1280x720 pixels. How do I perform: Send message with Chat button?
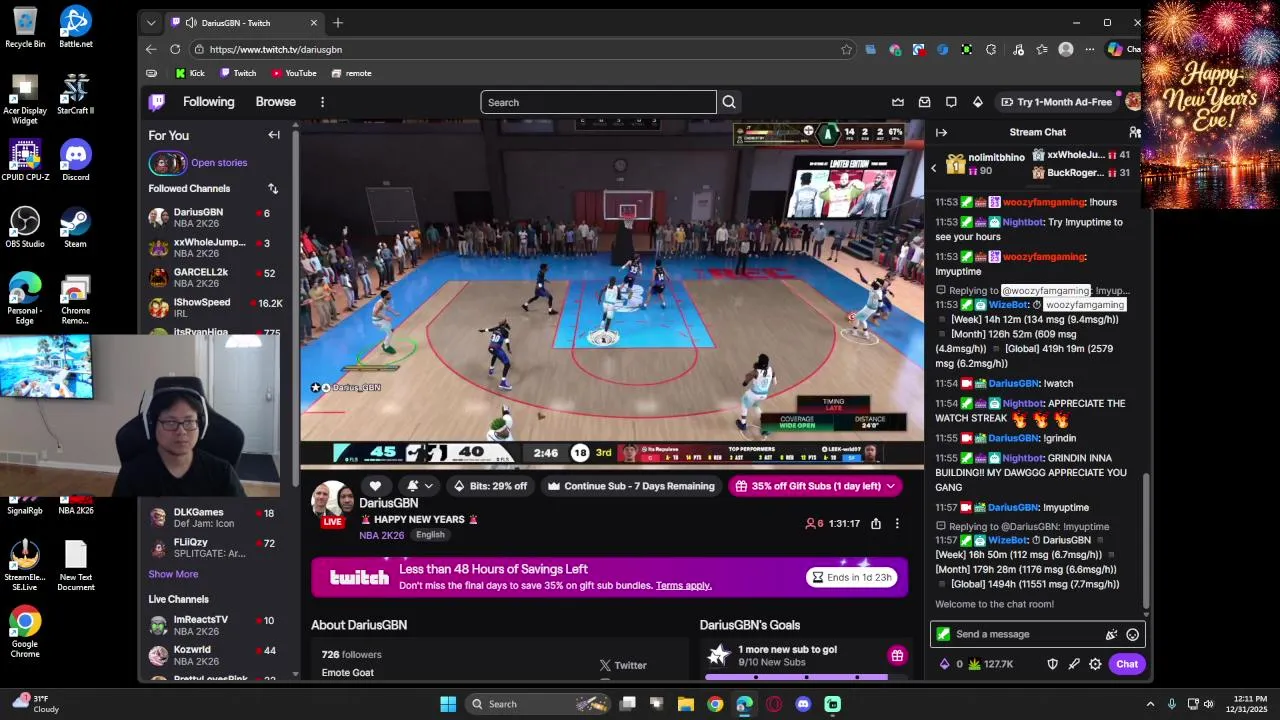[x=1127, y=664]
